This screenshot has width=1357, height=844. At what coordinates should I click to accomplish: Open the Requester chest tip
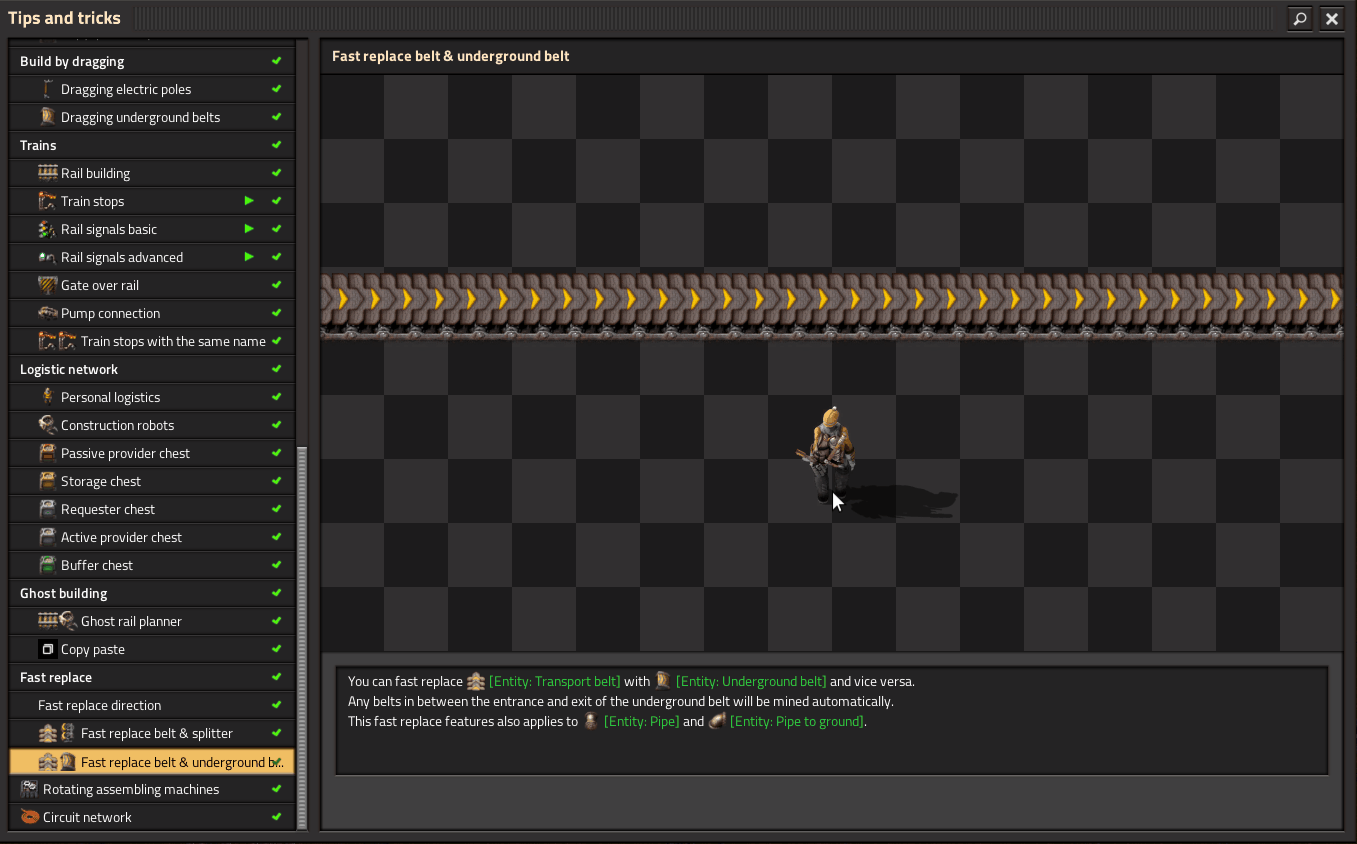(108, 509)
